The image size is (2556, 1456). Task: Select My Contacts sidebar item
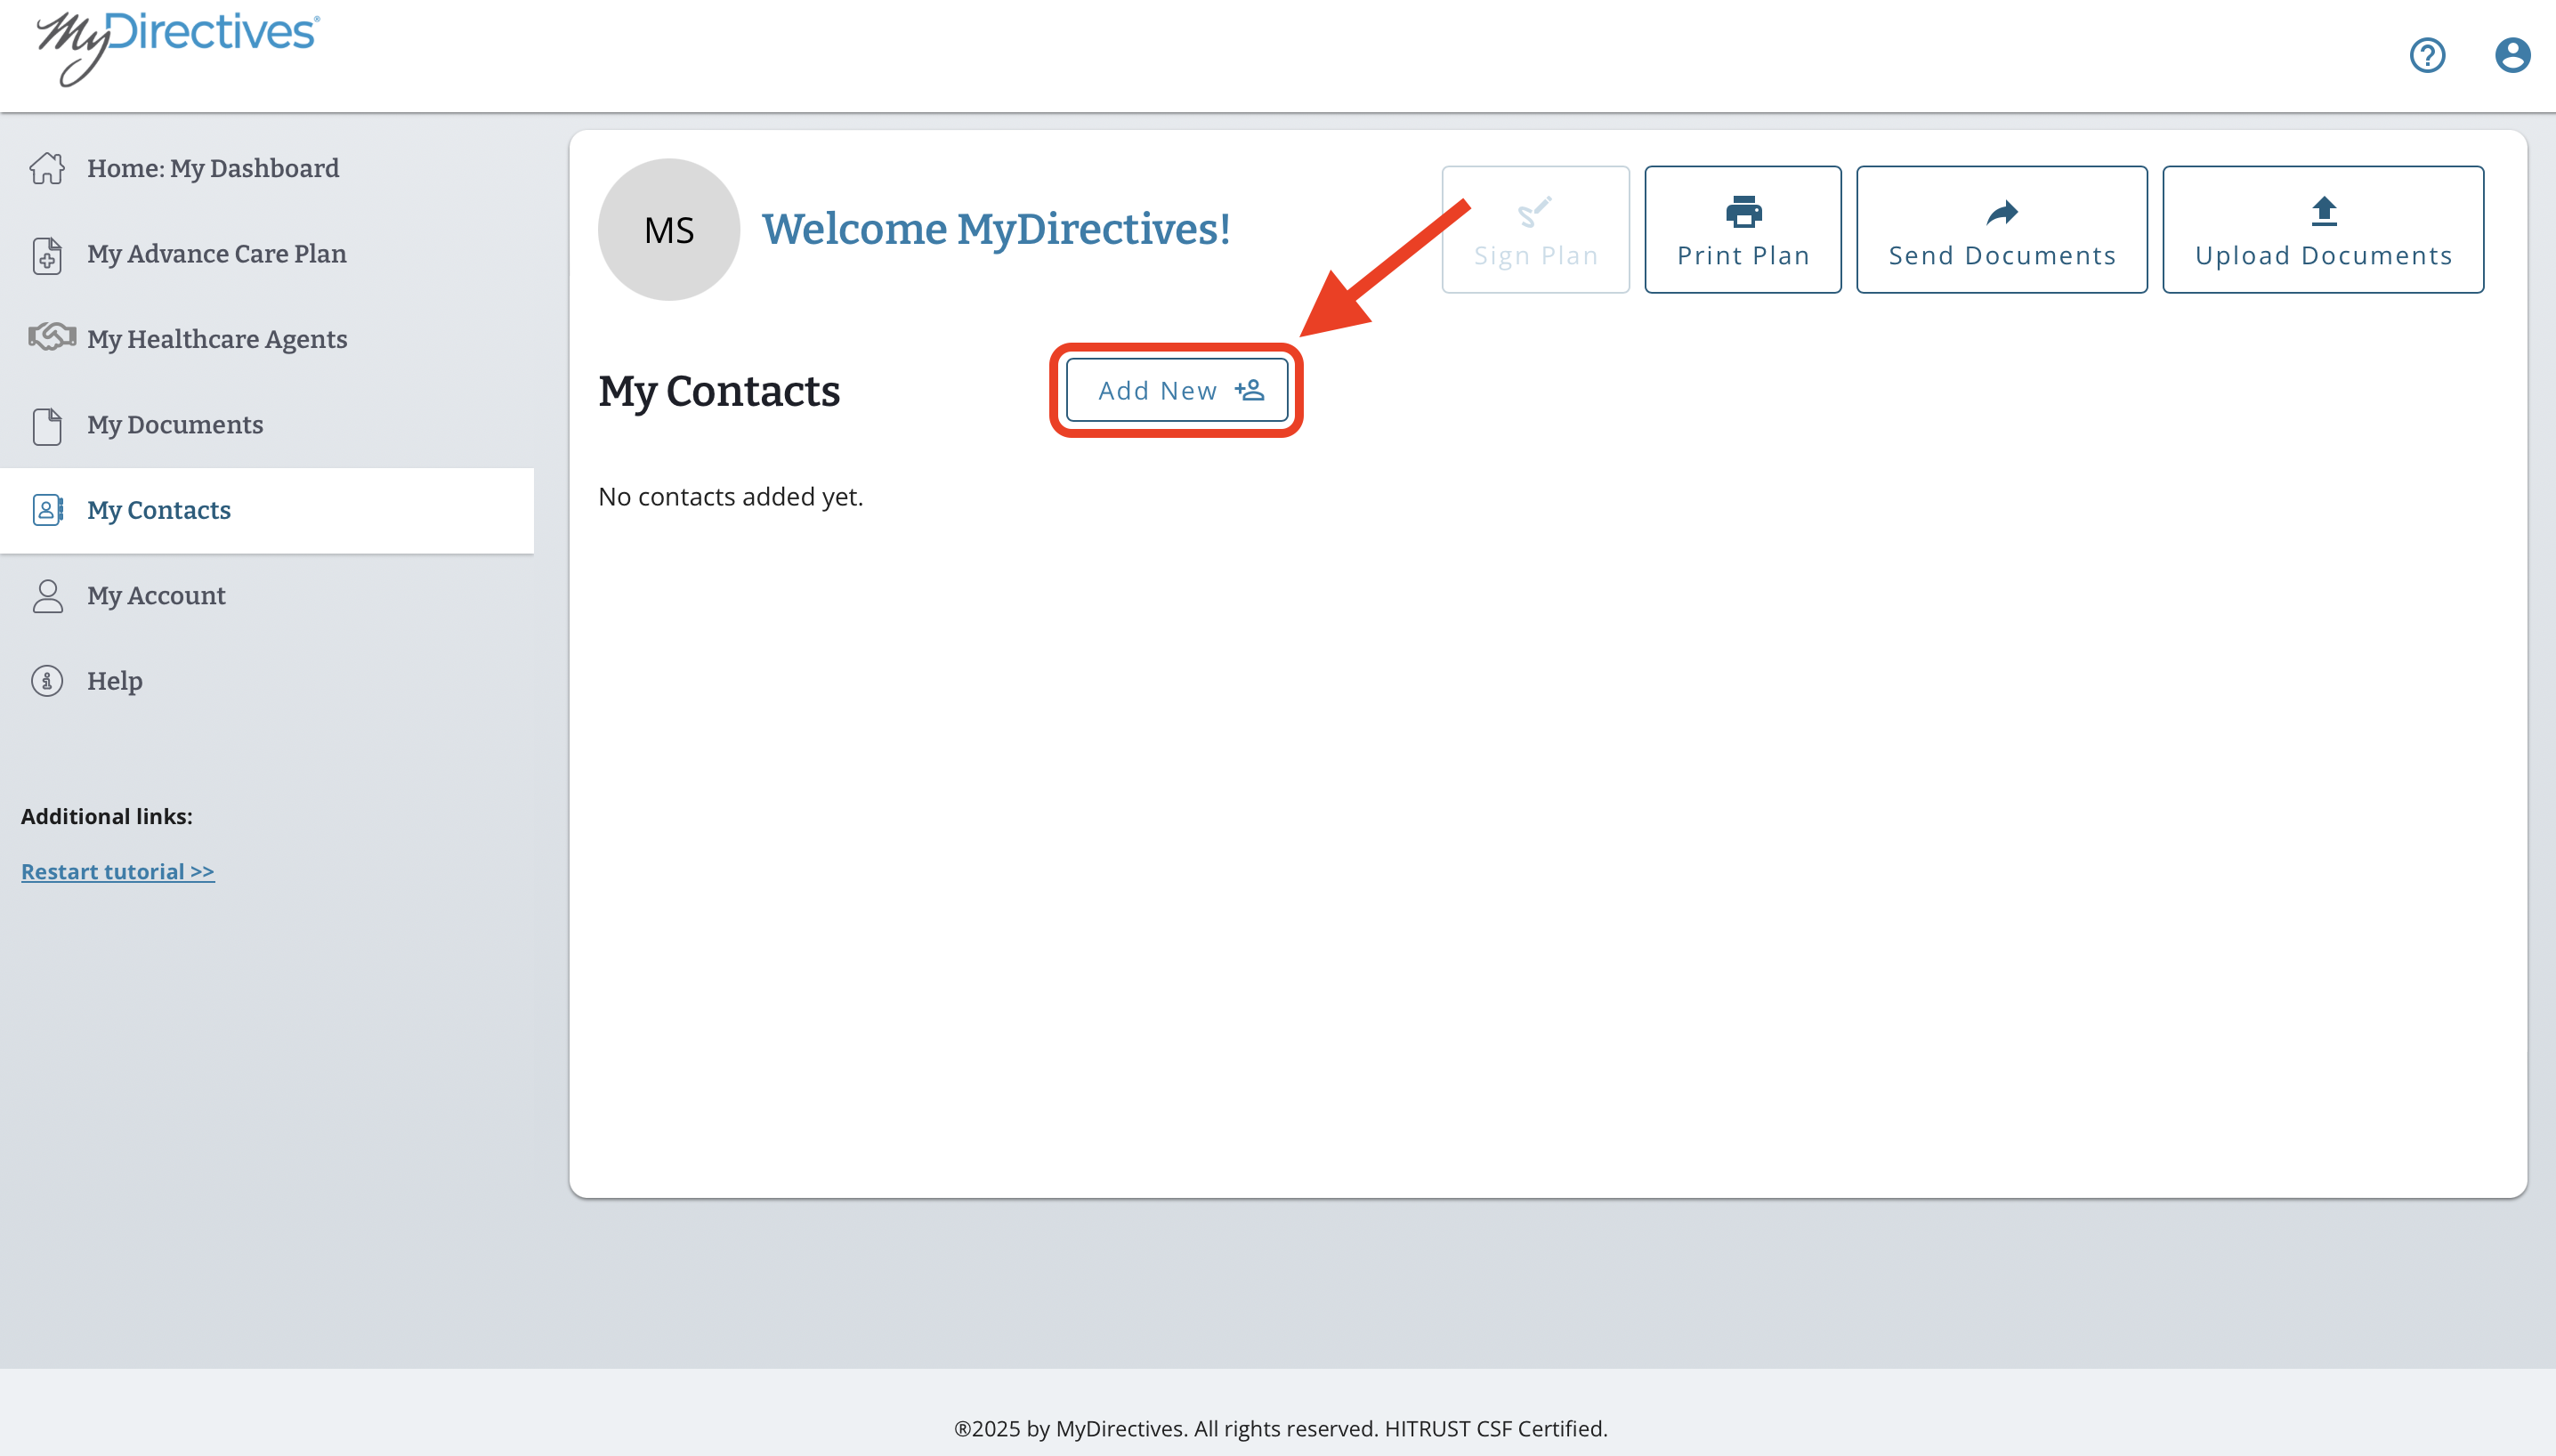click(159, 510)
